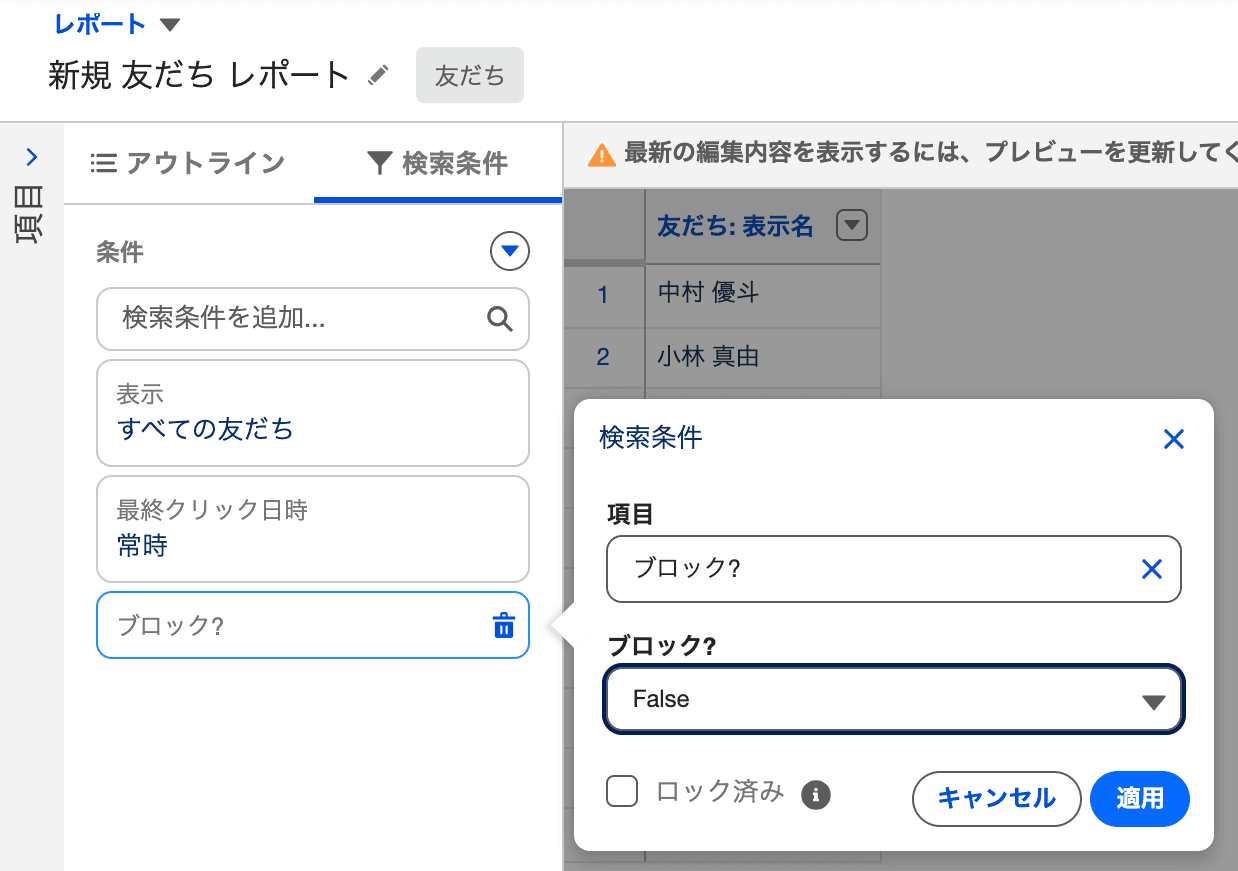The height and width of the screenshot is (871, 1238).
Task: Switch to the 検索条件 tab
Action: pyautogui.click(x=437, y=163)
